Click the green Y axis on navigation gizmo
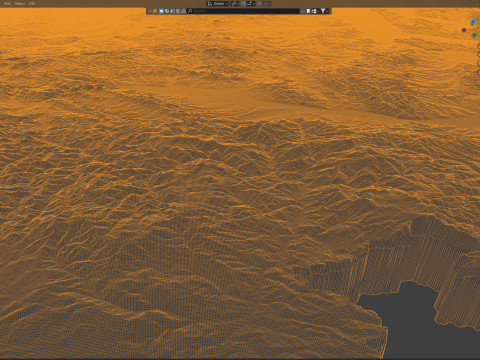 [x=474, y=35]
